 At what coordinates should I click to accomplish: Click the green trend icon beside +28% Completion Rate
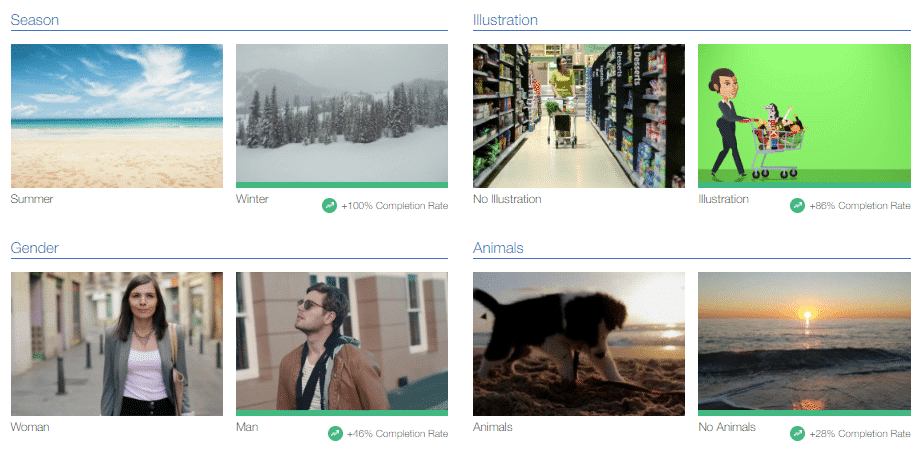797,434
